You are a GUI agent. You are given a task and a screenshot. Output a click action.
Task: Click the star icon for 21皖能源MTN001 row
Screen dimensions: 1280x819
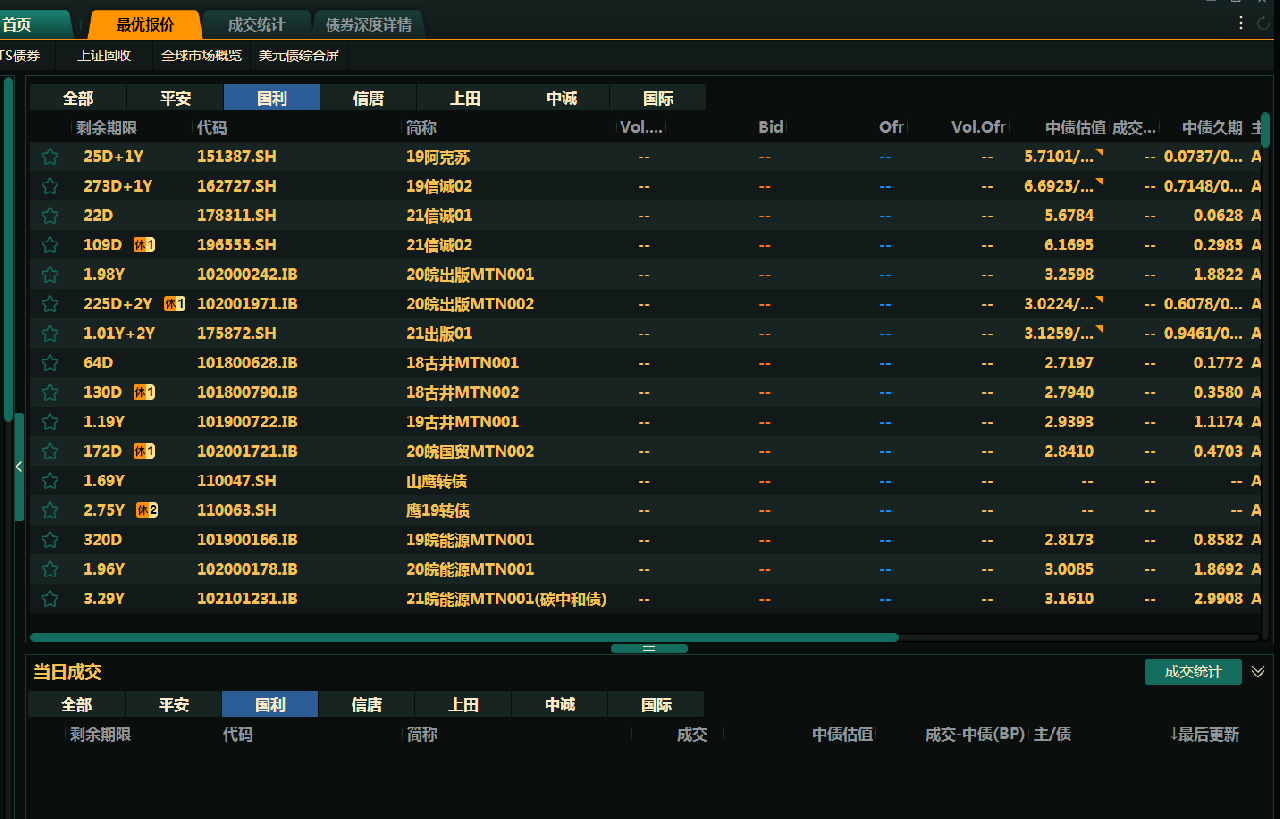[x=50, y=599]
